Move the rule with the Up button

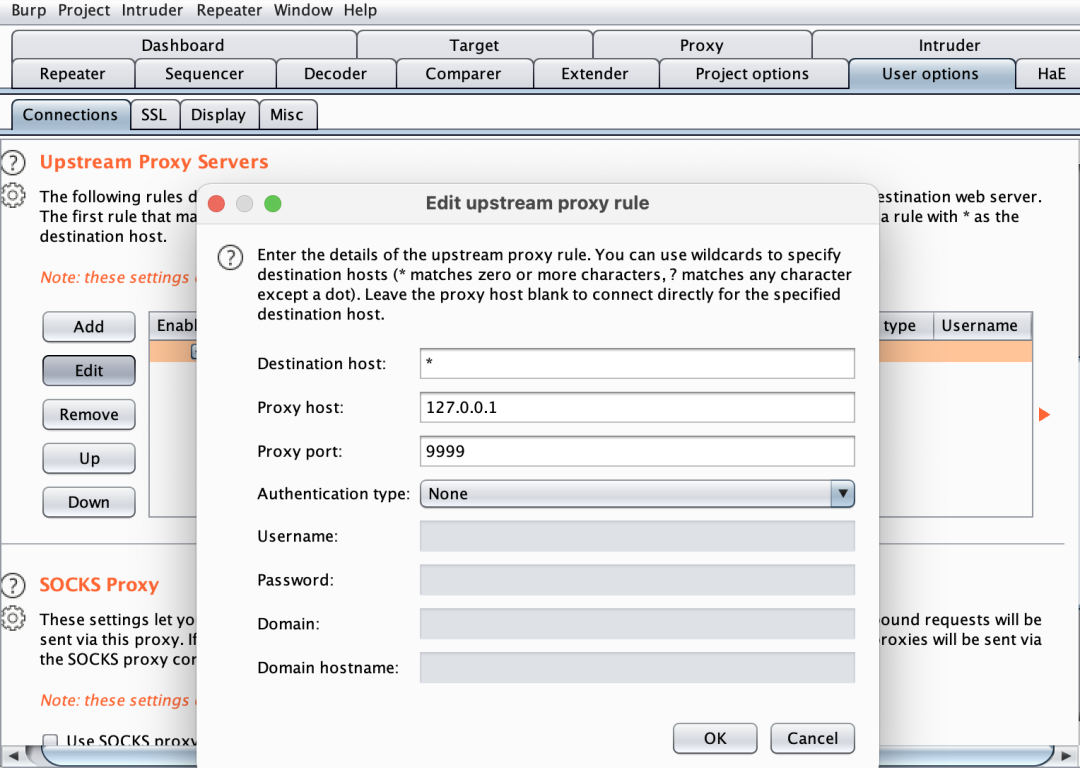coord(89,459)
